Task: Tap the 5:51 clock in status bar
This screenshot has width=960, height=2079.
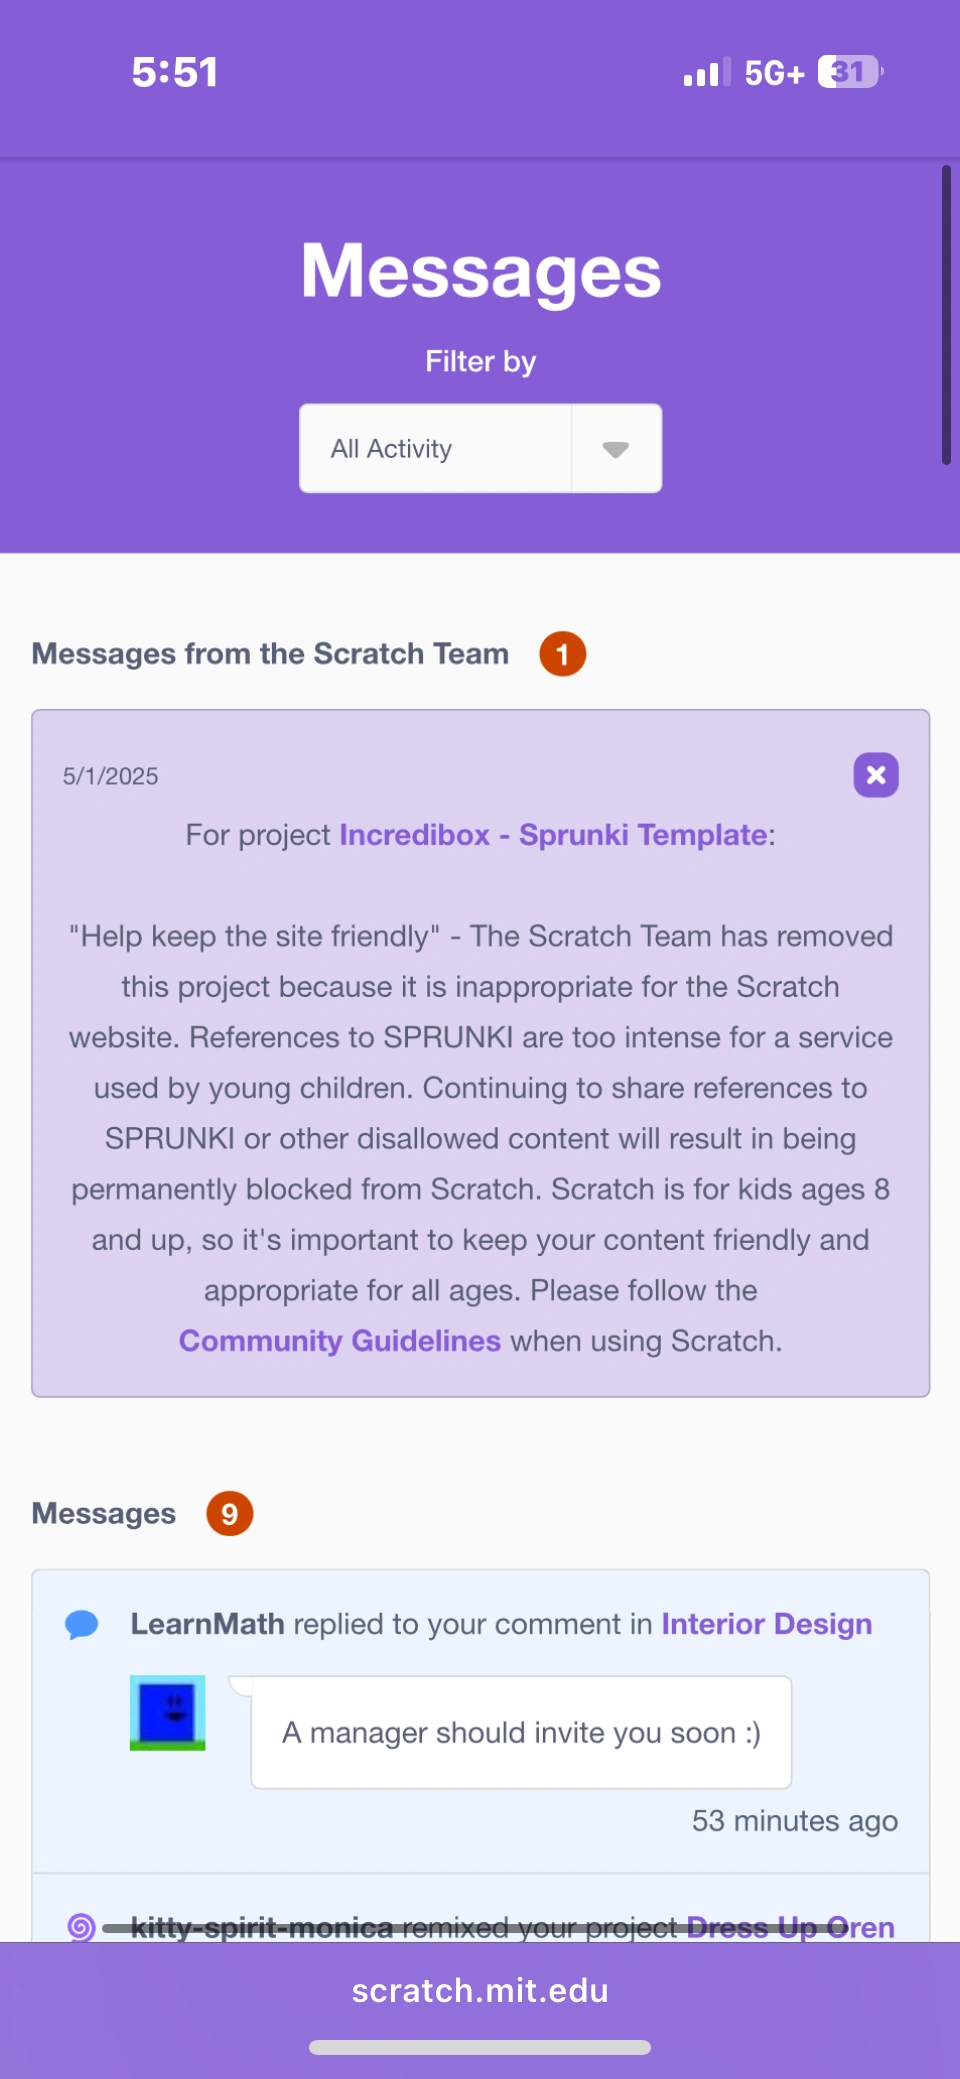Action: (175, 73)
